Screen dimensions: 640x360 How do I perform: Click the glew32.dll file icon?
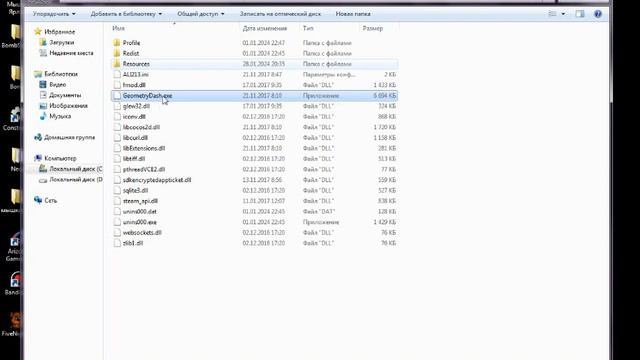(x=117, y=106)
